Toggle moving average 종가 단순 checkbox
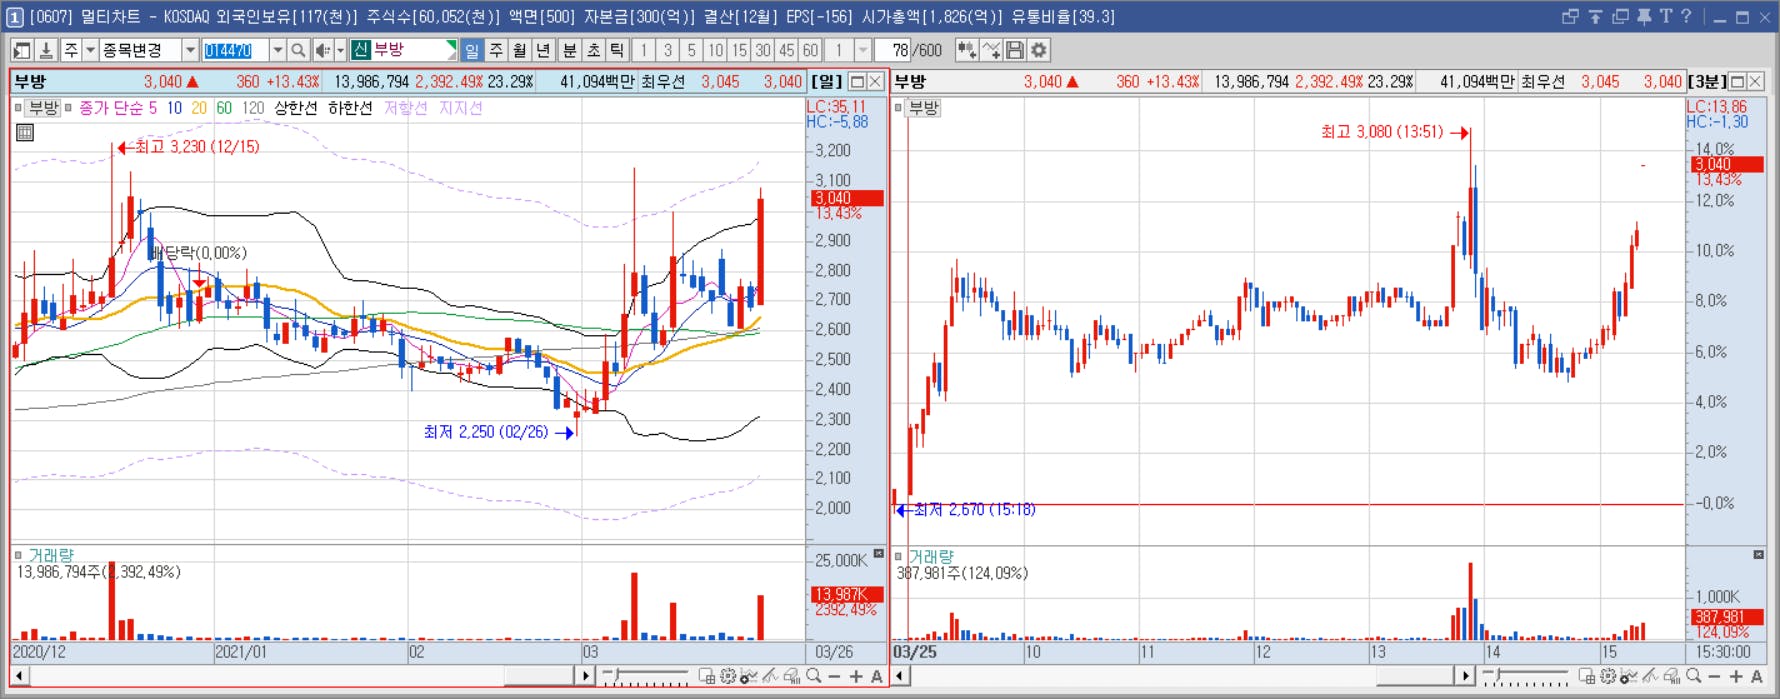The width and height of the screenshot is (1780, 699). click(x=68, y=108)
